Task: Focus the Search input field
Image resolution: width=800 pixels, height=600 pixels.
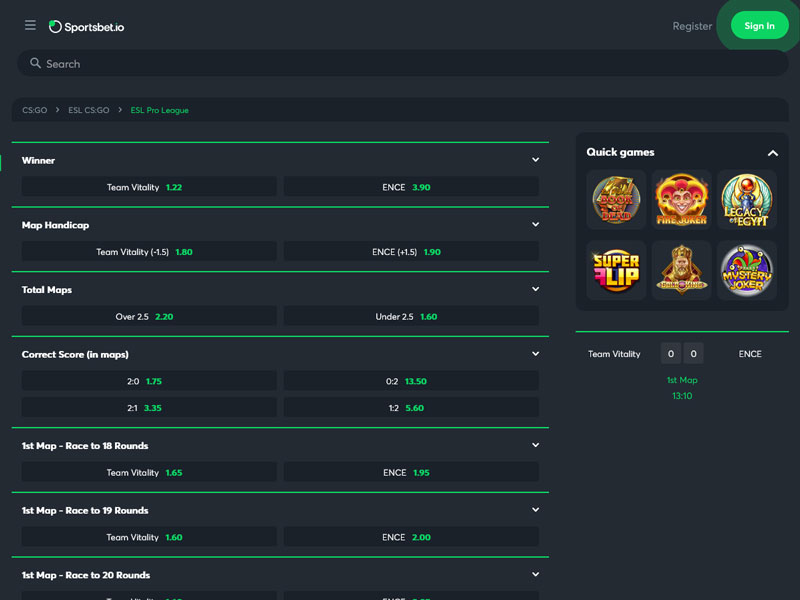Action: coord(403,63)
